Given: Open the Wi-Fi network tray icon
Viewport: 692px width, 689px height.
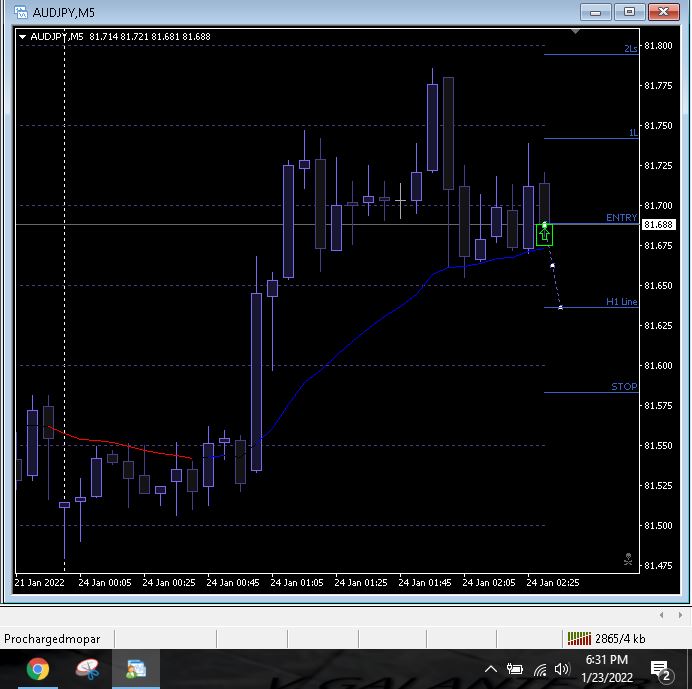Looking at the screenshot, I should pos(539,670).
